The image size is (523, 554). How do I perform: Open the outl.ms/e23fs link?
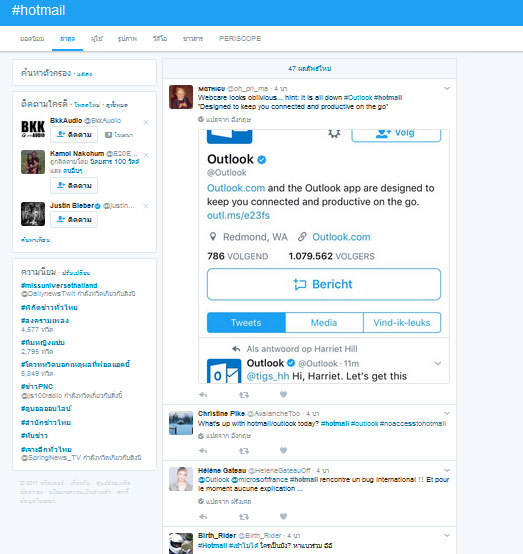coord(238,215)
